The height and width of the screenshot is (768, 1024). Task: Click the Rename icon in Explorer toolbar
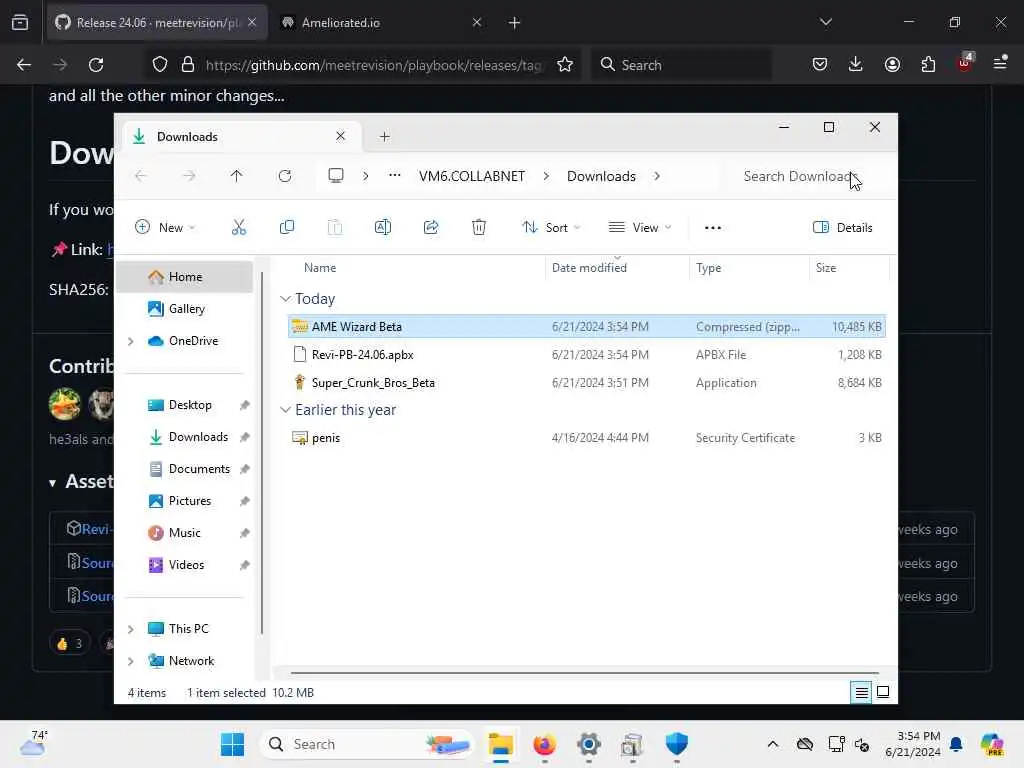pyautogui.click(x=383, y=227)
